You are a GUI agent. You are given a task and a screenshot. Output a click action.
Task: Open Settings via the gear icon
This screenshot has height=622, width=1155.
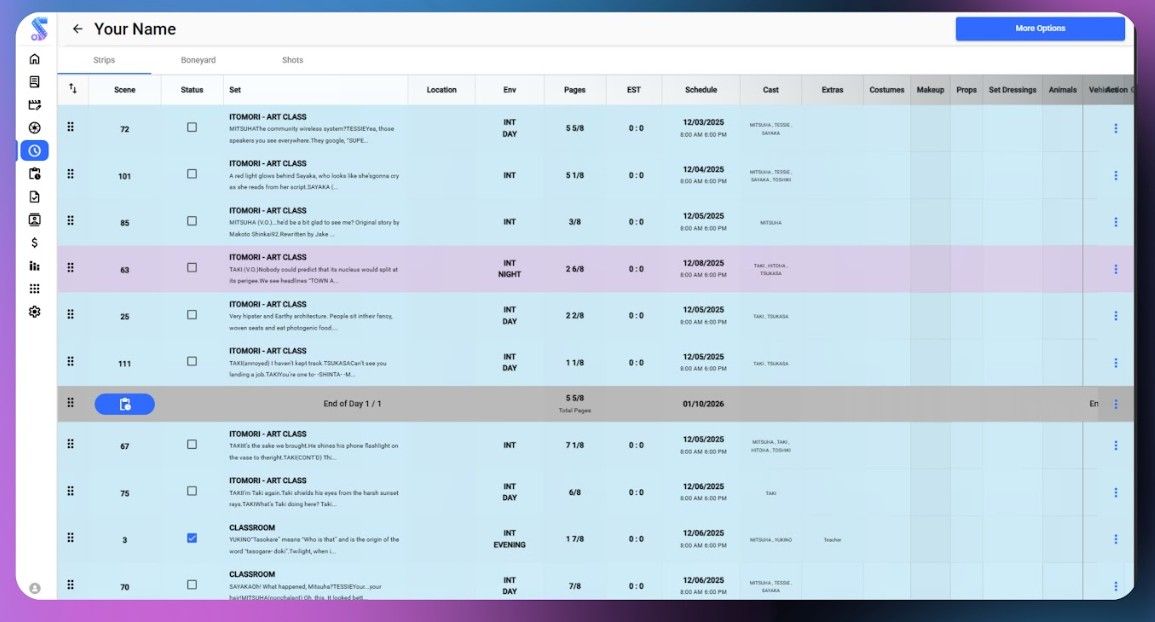coord(34,311)
